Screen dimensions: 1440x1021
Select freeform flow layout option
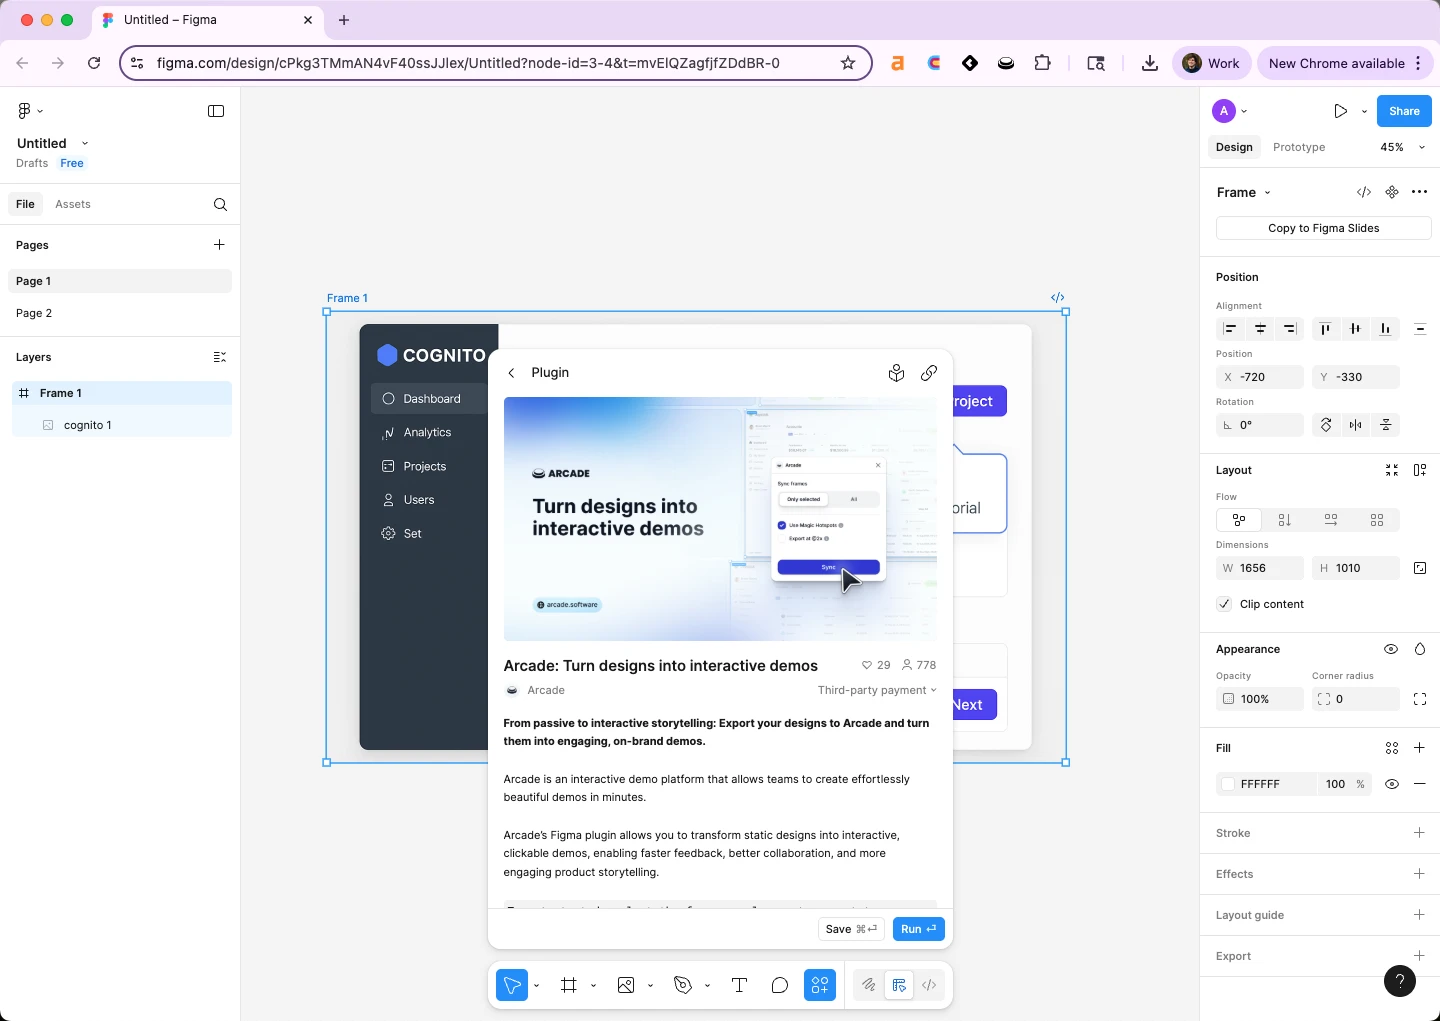[x=1239, y=520]
